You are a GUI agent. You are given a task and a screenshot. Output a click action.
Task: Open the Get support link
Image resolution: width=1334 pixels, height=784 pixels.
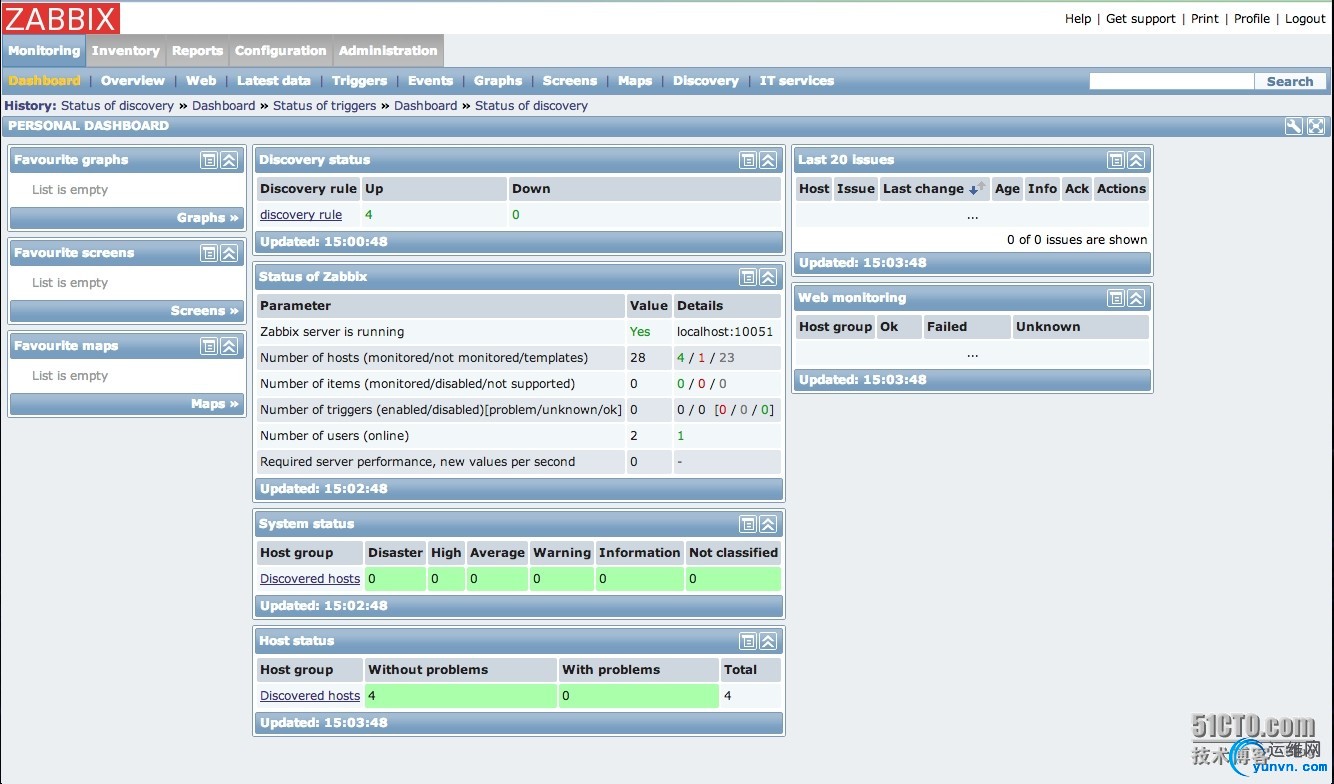(1141, 19)
